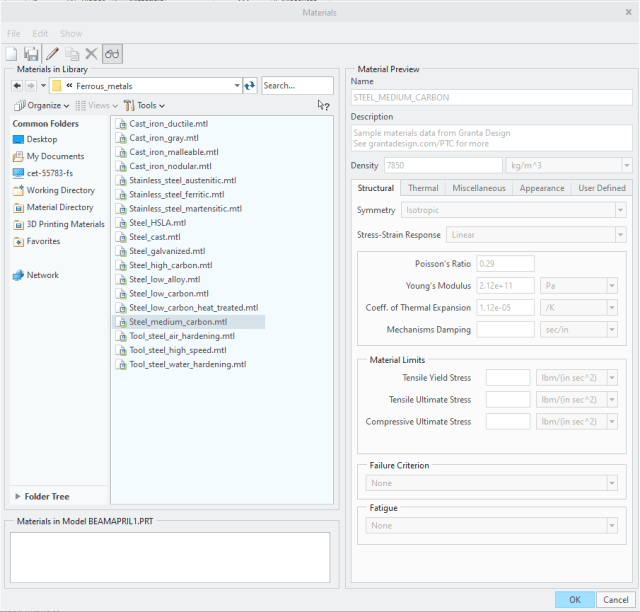Image resolution: width=640 pixels, height=612 pixels.
Task: Refresh the folder listing with the refresh icon
Action: pyautogui.click(x=250, y=86)
